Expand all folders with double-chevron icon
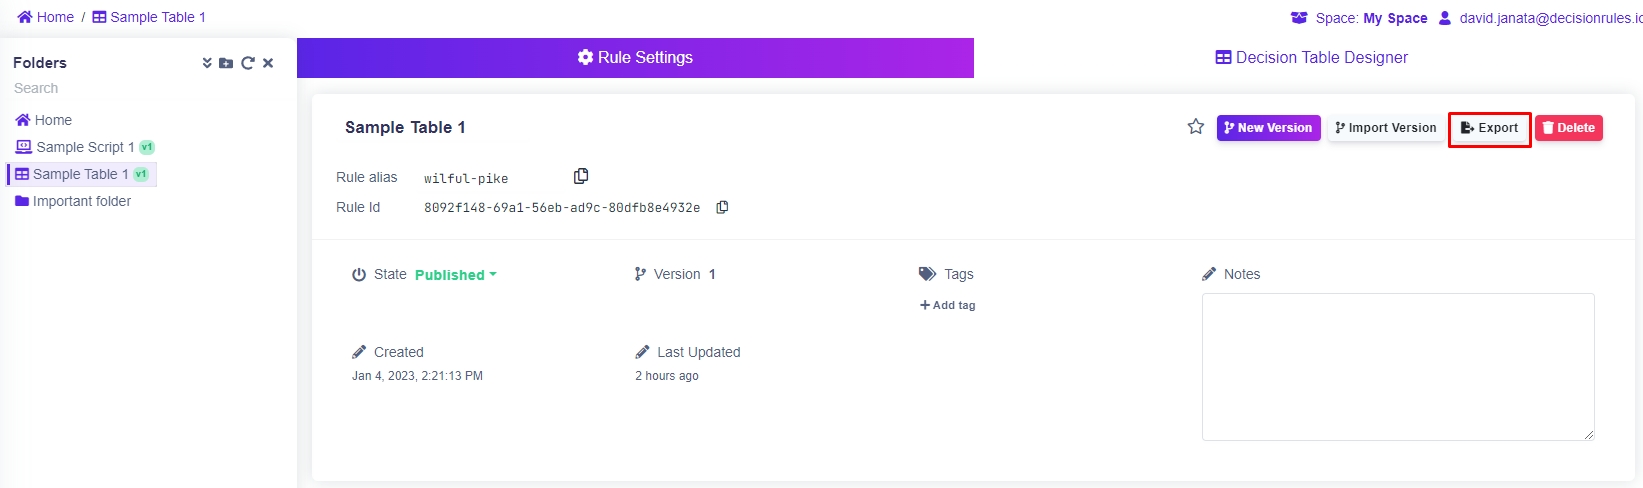This screenshot has width=1643, height=488. point(207,63)
